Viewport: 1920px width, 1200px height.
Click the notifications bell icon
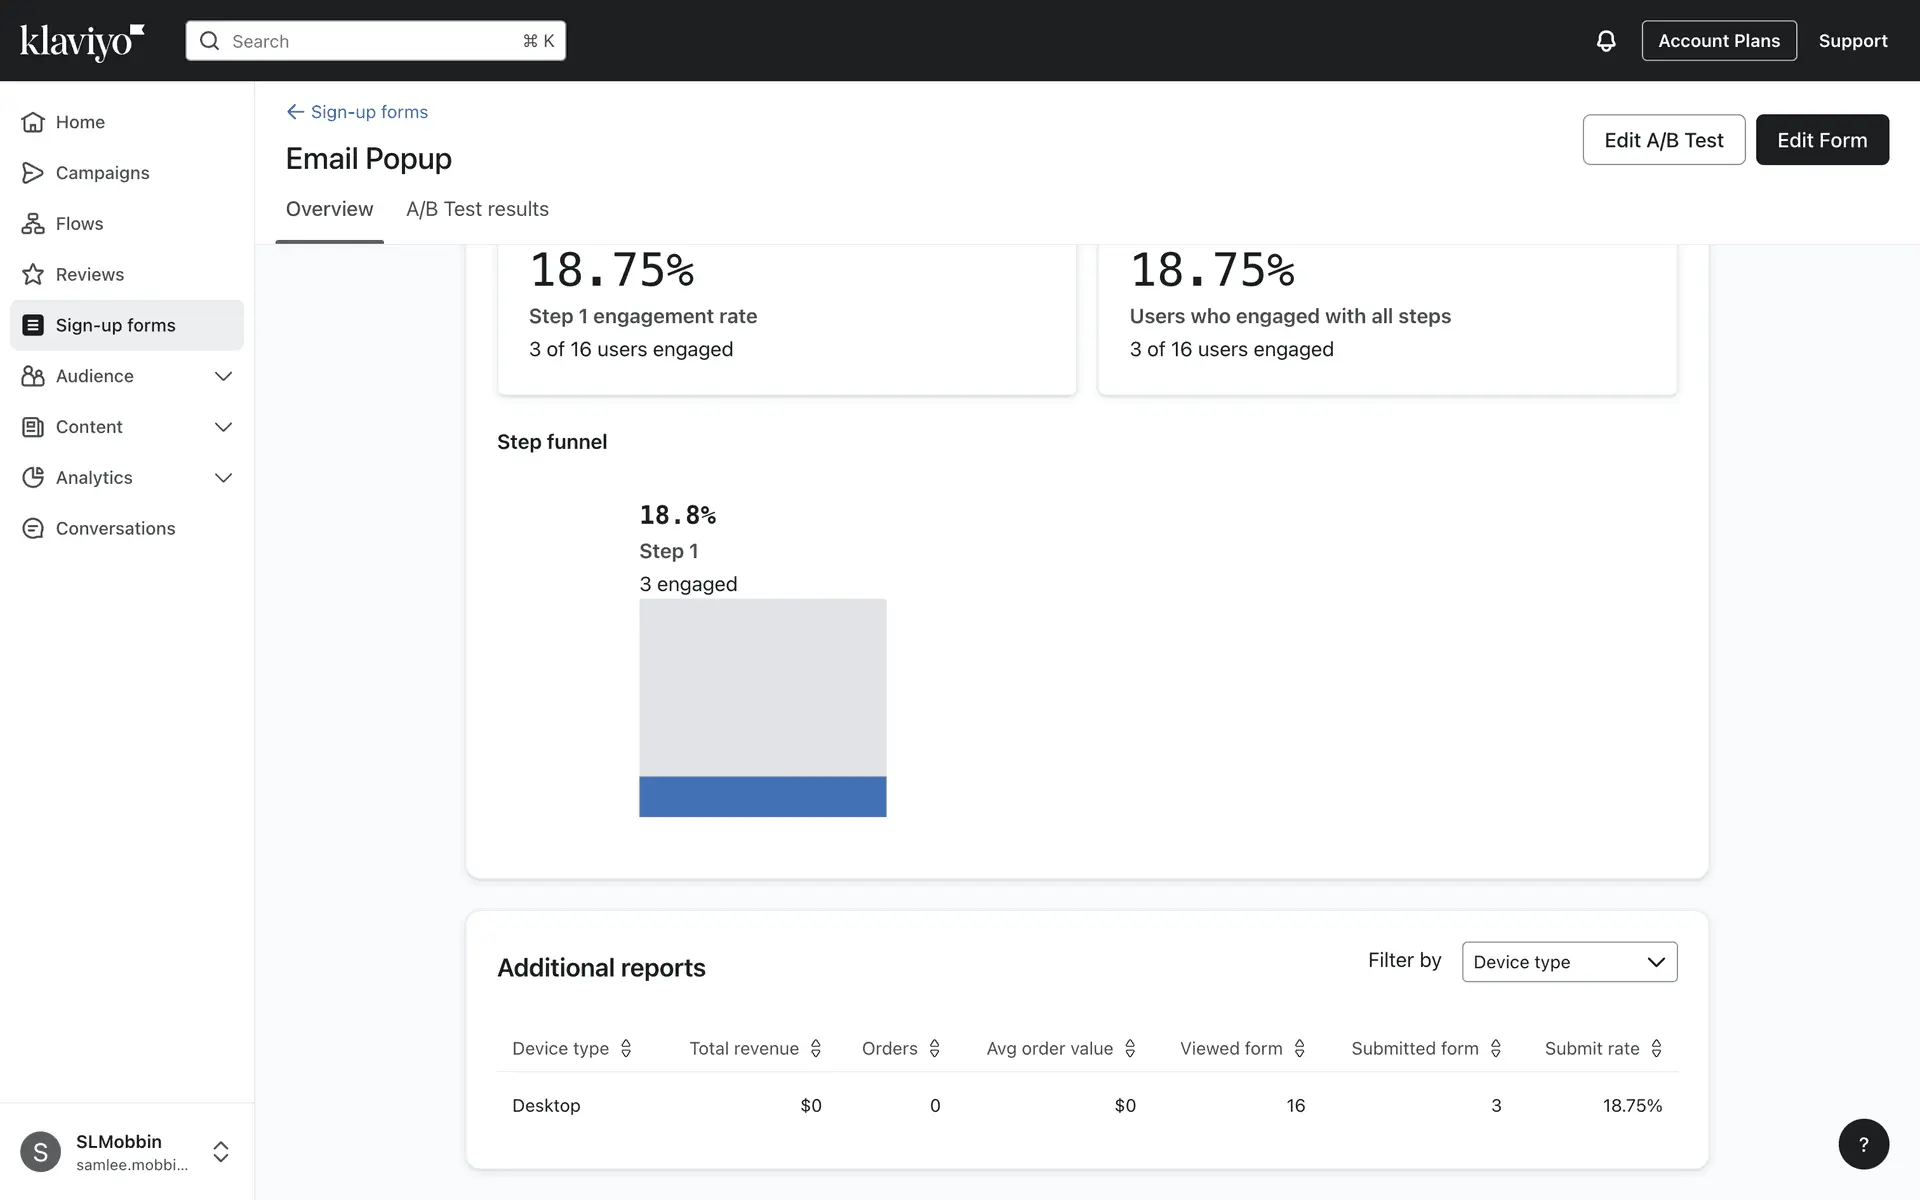point(1605,41)
